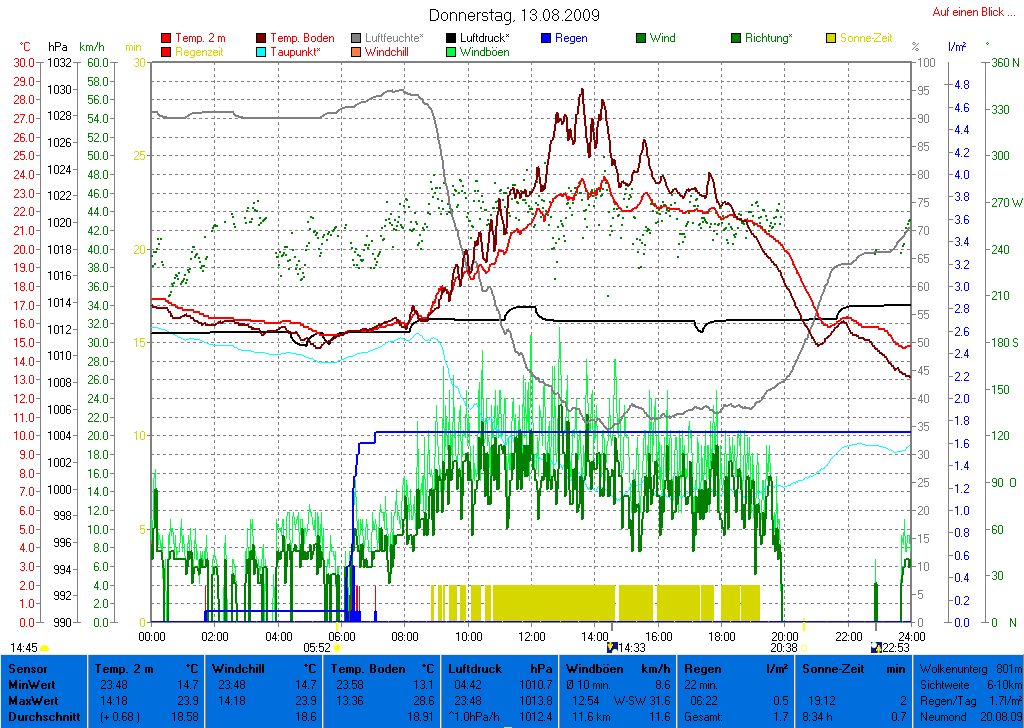Viewport: 1024px width, 728px height.
Task: Click the black Luftdruck legend square
Action: click(451, 38)
